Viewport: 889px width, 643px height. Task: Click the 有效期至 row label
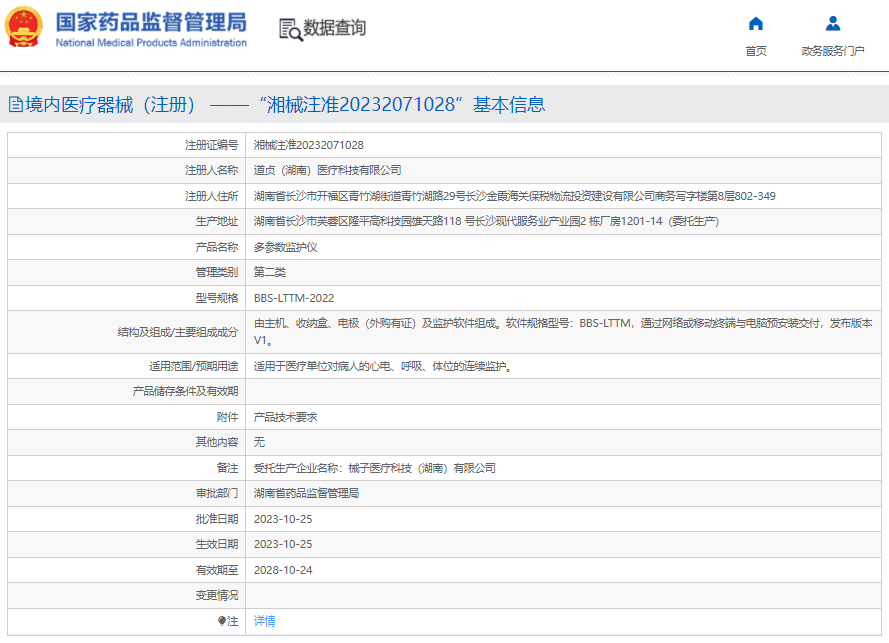pos(217,570)
